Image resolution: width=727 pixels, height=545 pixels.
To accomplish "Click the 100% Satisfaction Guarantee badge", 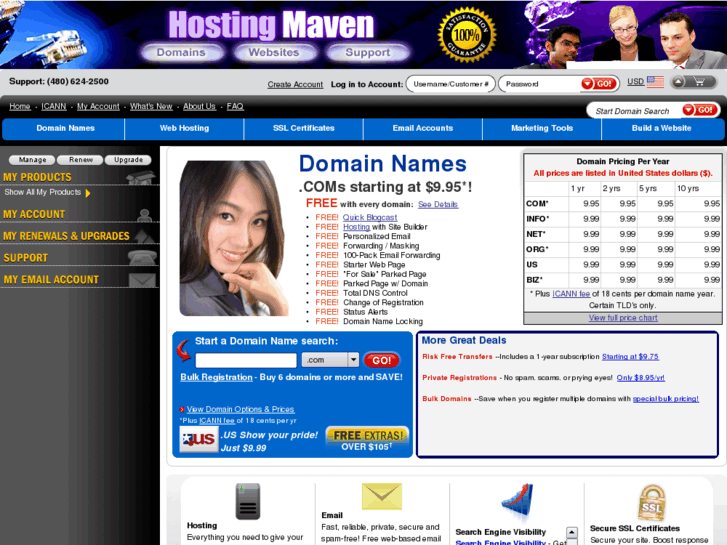I will pos(467,35).
